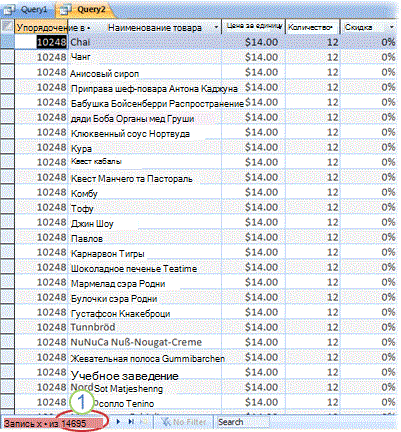Image resolution: width=401 pixels, height=432 pixels.
Task: Click the Query1 tab icon
Action: coord(9,10)
